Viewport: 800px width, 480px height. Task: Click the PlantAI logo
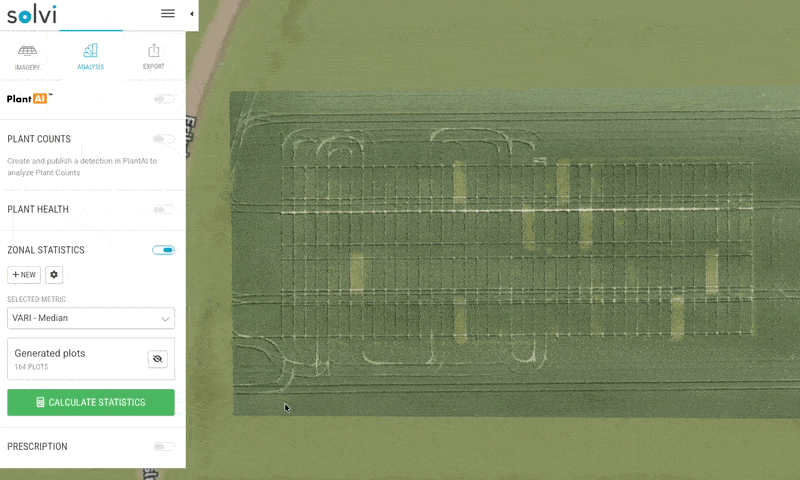29,98
